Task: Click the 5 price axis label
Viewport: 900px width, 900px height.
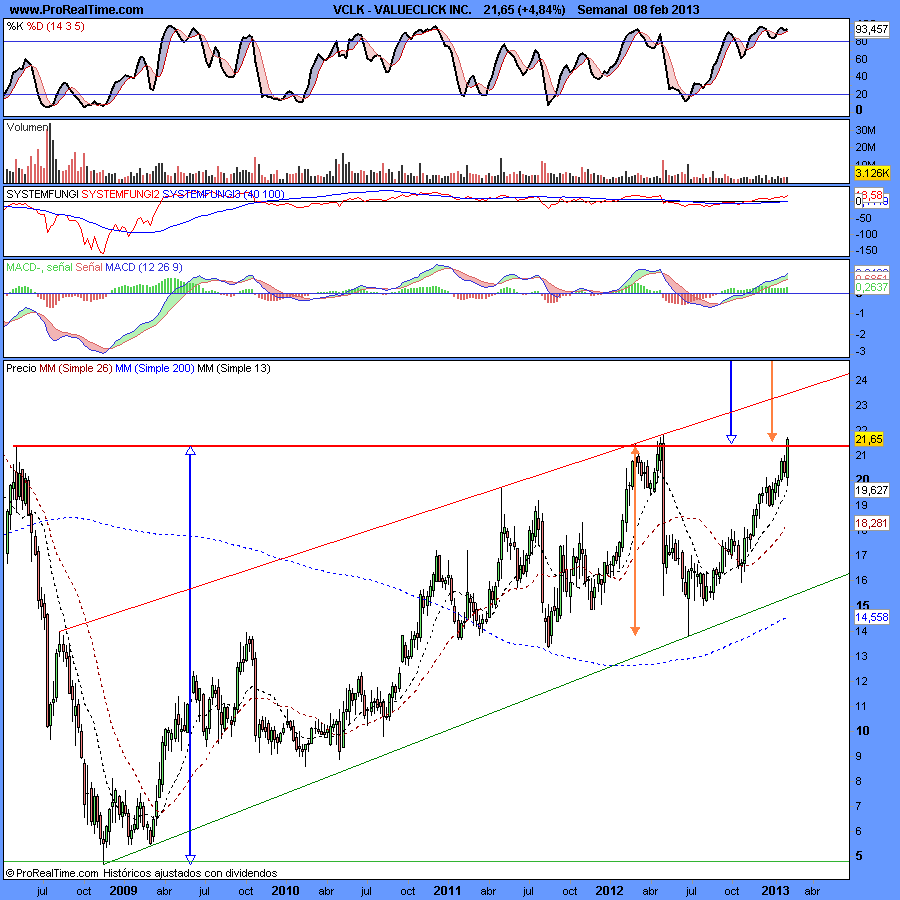Action: (859, 856)
